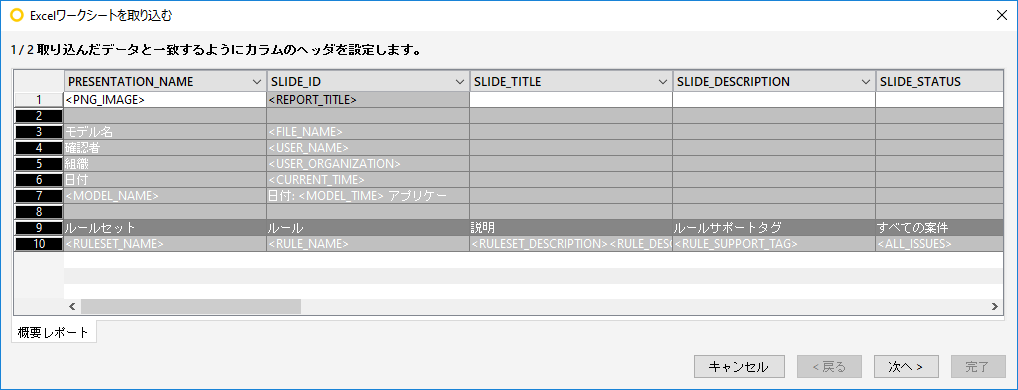Click the 日付: <MODEL_TIME> cell

click(368, 195)
